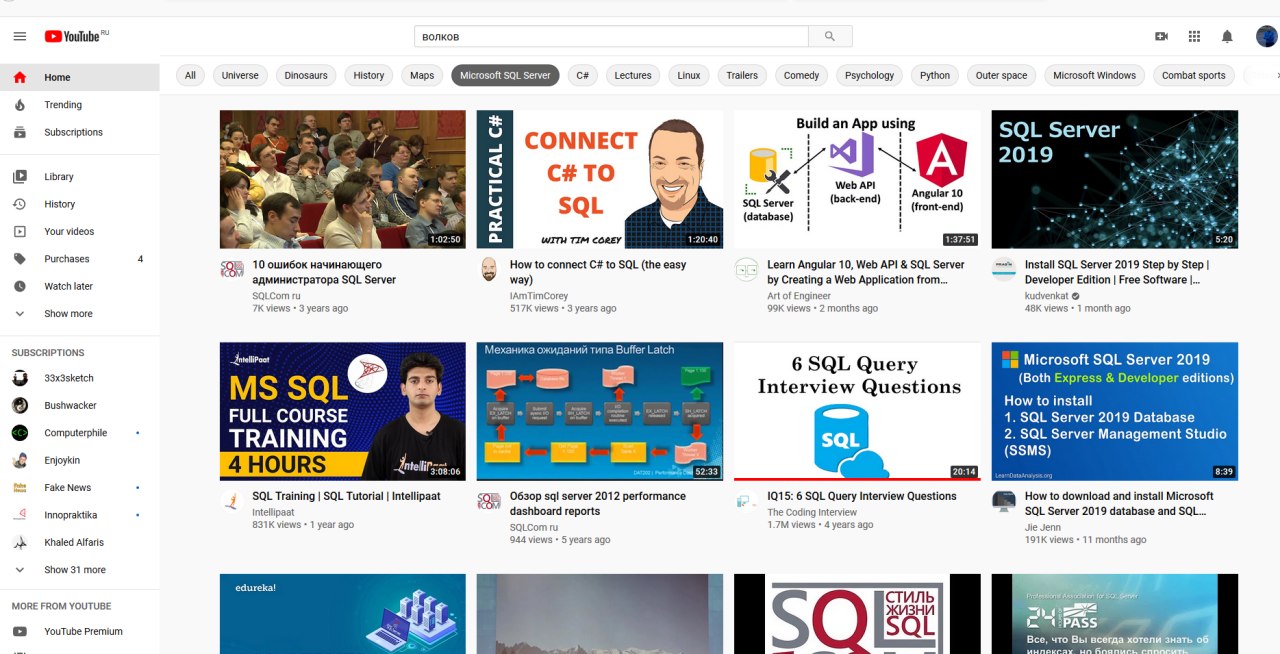Viewport: 1280px width, 654px height.
Task: Select the C# filter chip
Action: (583, 75)
